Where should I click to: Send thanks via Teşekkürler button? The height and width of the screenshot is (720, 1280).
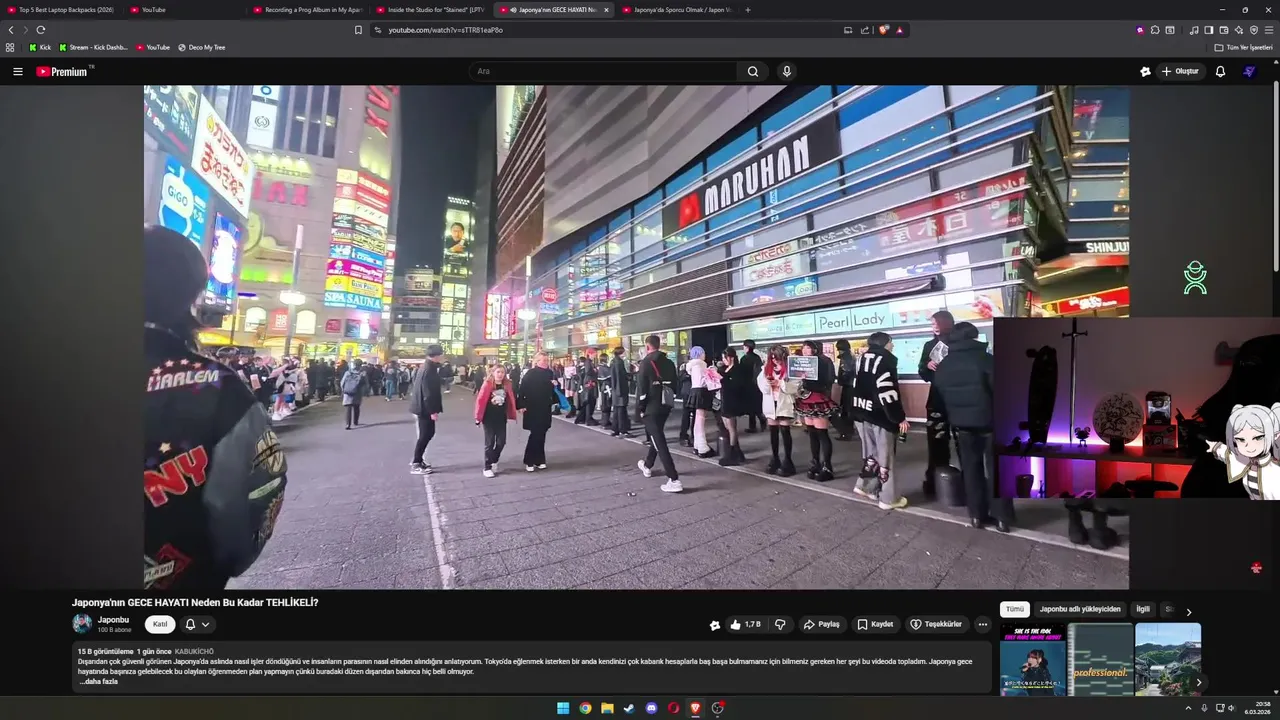[x=936, y=624]
